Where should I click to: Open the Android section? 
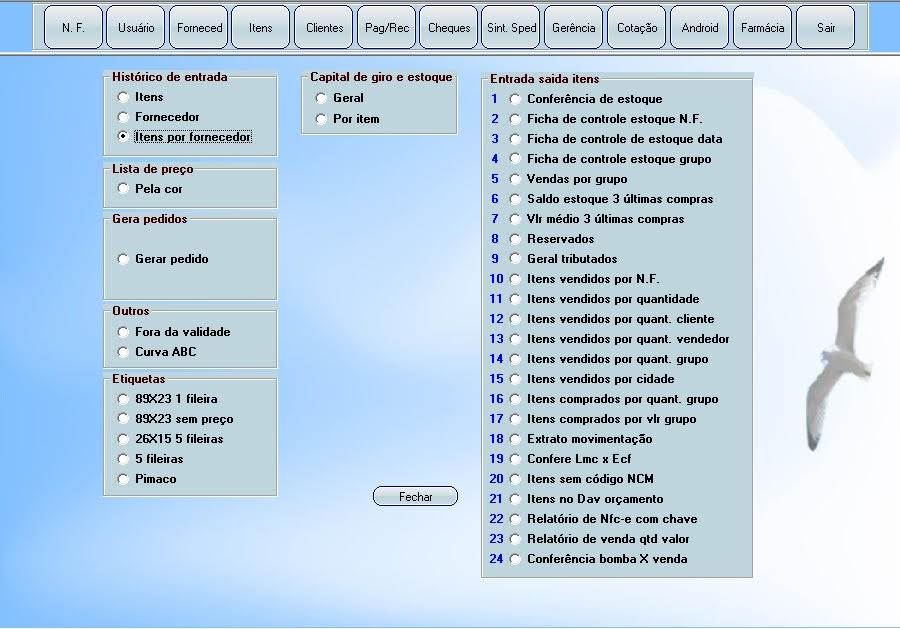click(700, 28)
